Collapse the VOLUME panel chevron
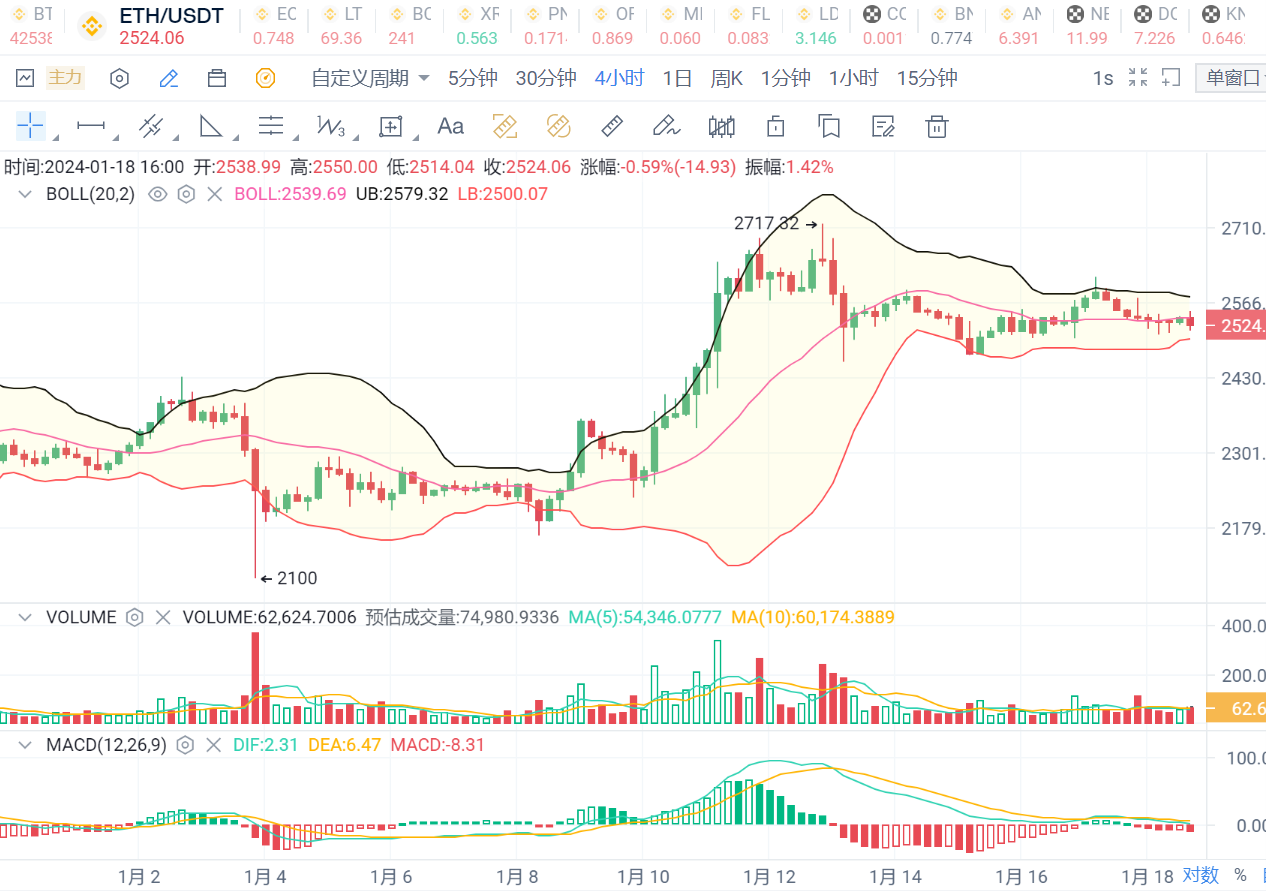 (25, 618)
